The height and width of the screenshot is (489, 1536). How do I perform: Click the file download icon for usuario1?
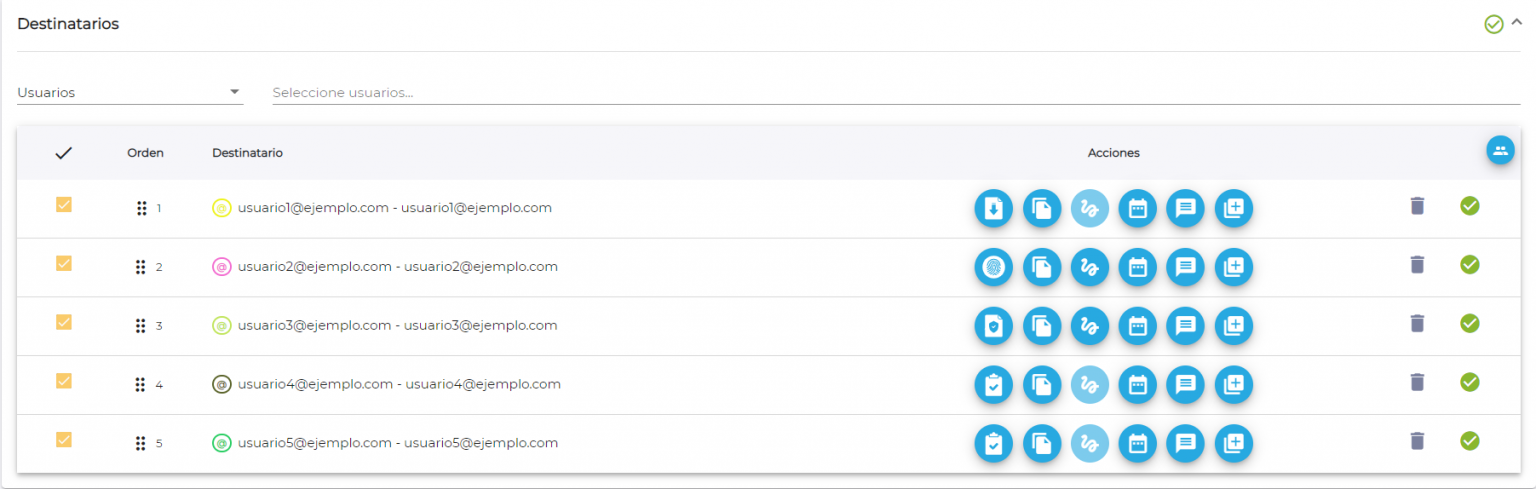[993, 208]
